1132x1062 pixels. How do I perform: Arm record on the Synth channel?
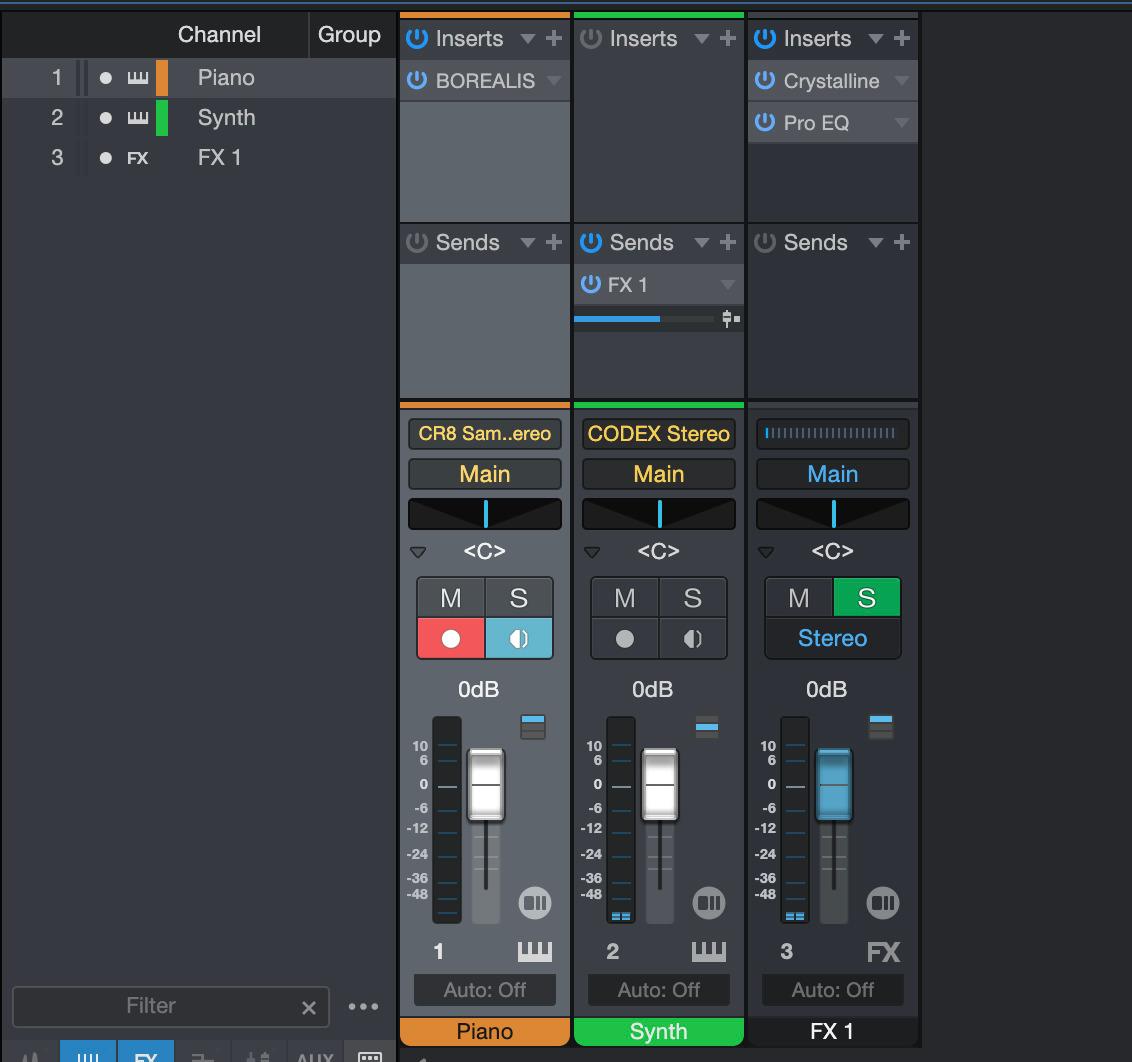(624, 638)
